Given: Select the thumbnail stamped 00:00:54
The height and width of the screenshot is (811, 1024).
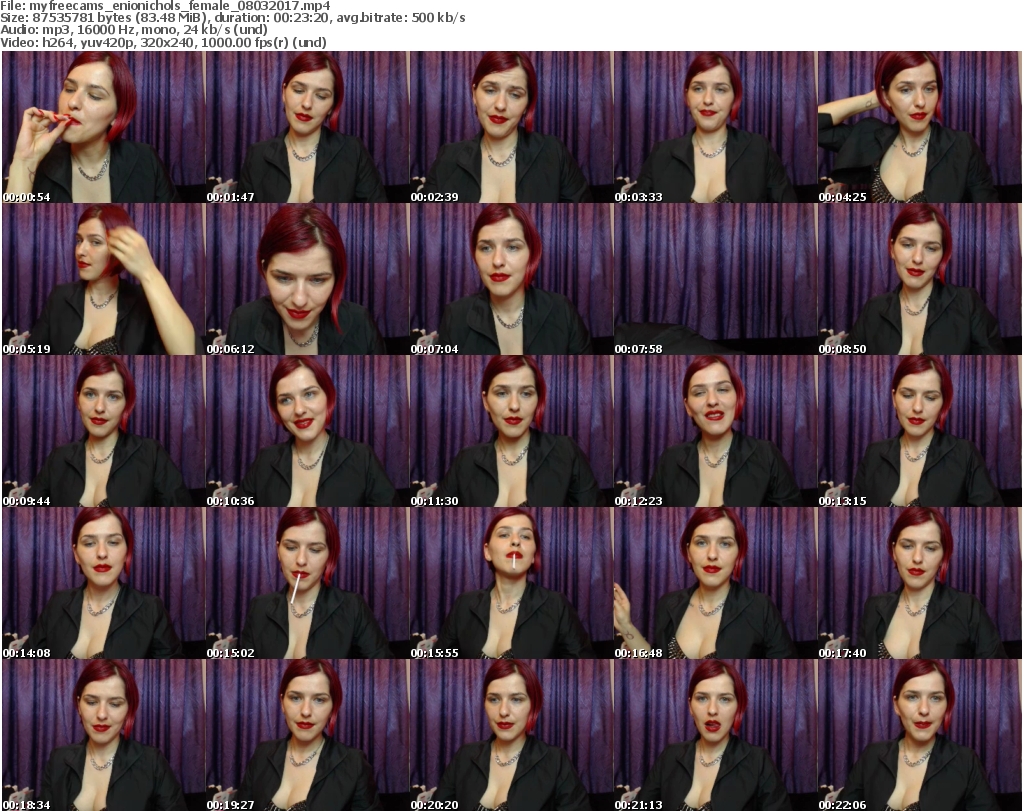Looking at the screenshot, I should 103,127.
